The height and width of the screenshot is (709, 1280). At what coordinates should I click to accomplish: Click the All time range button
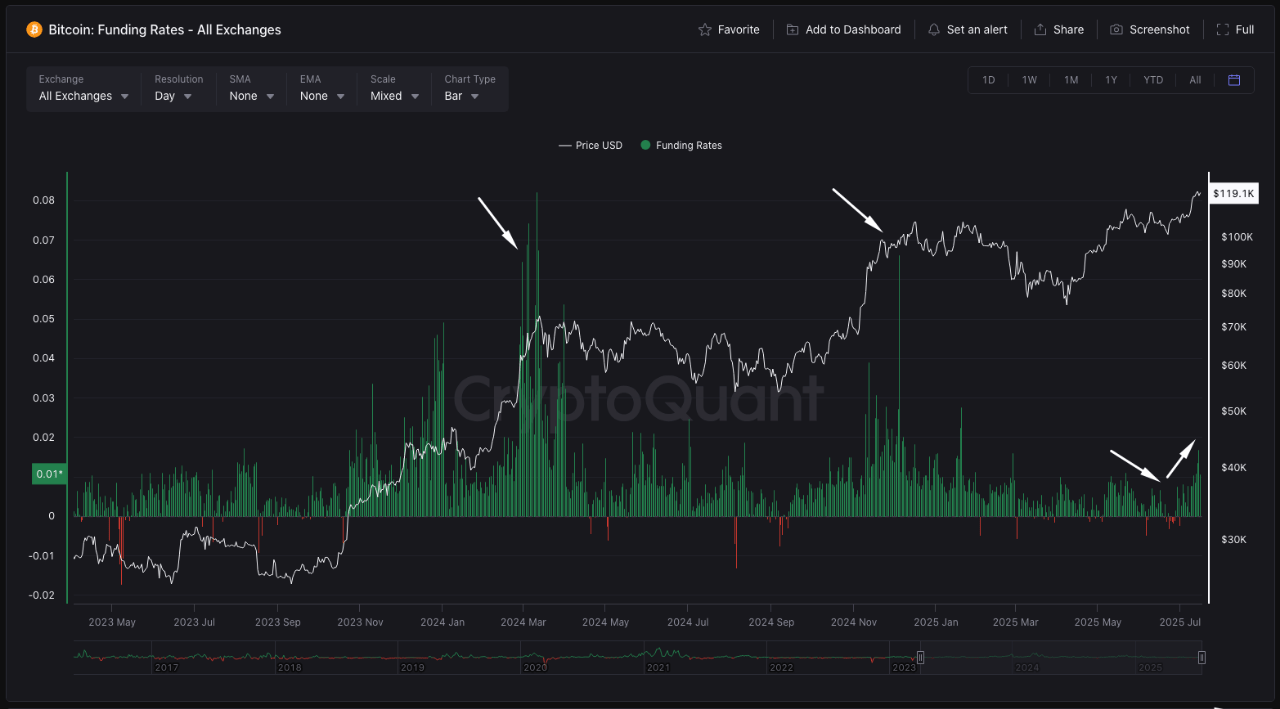1194,79
